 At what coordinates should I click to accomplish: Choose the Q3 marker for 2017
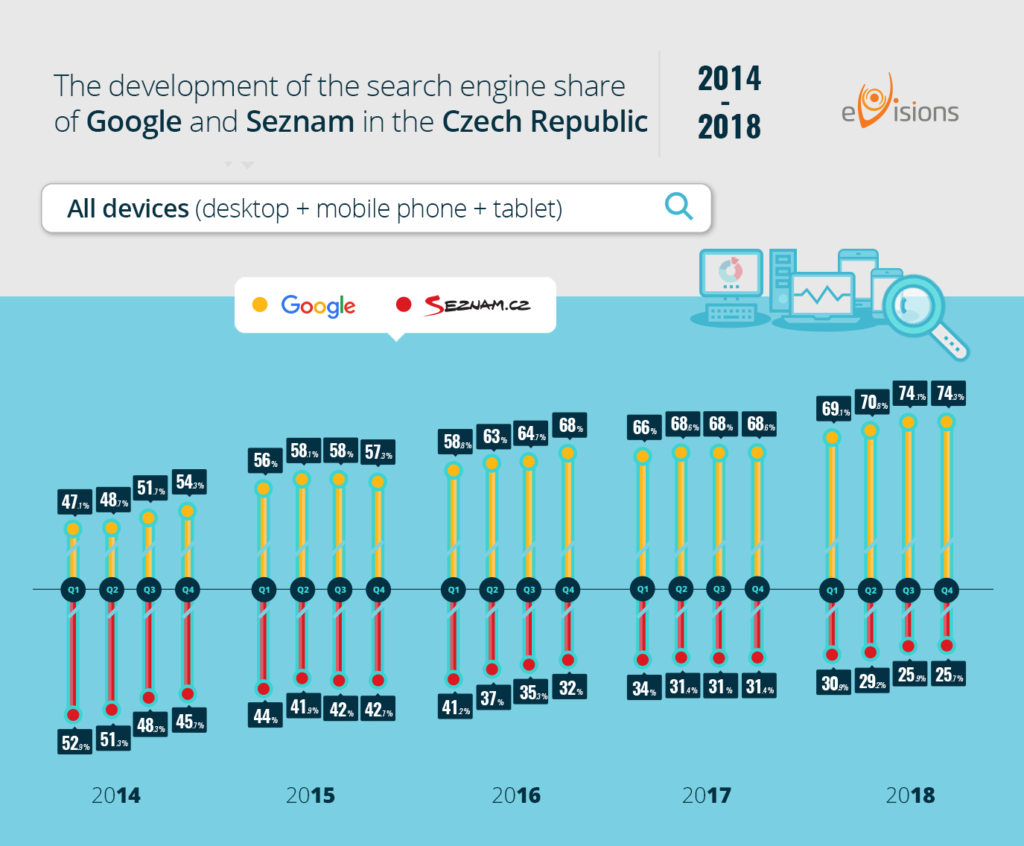(719, 589)
